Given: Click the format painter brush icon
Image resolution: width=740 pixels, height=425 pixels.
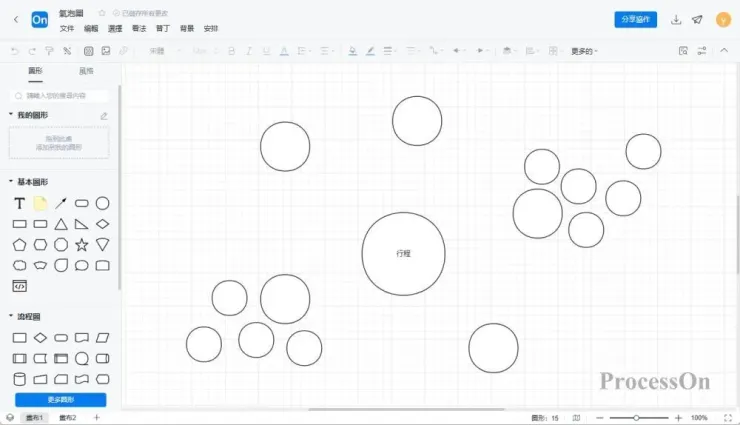Looking at the screenshot, I should pos(49,51).
